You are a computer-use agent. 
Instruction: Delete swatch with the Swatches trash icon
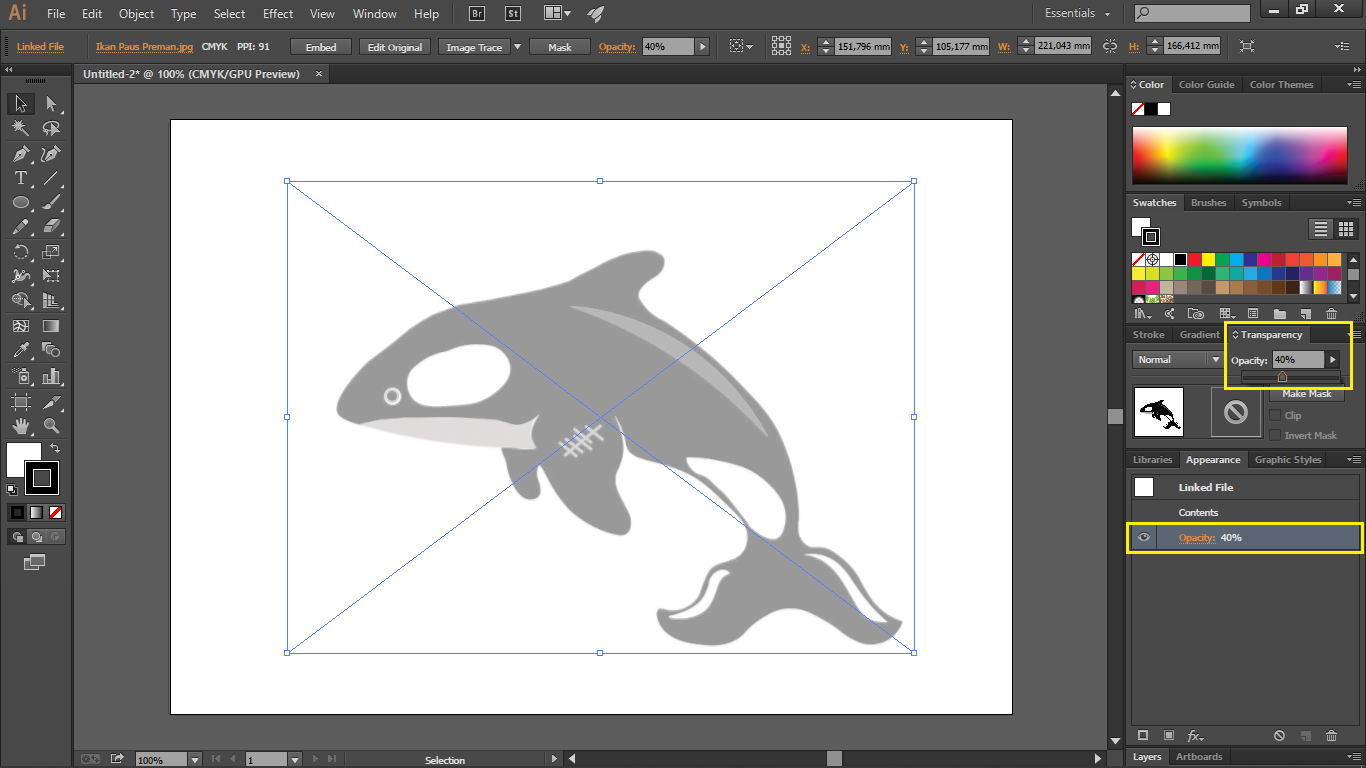(x=1331, y=314)
